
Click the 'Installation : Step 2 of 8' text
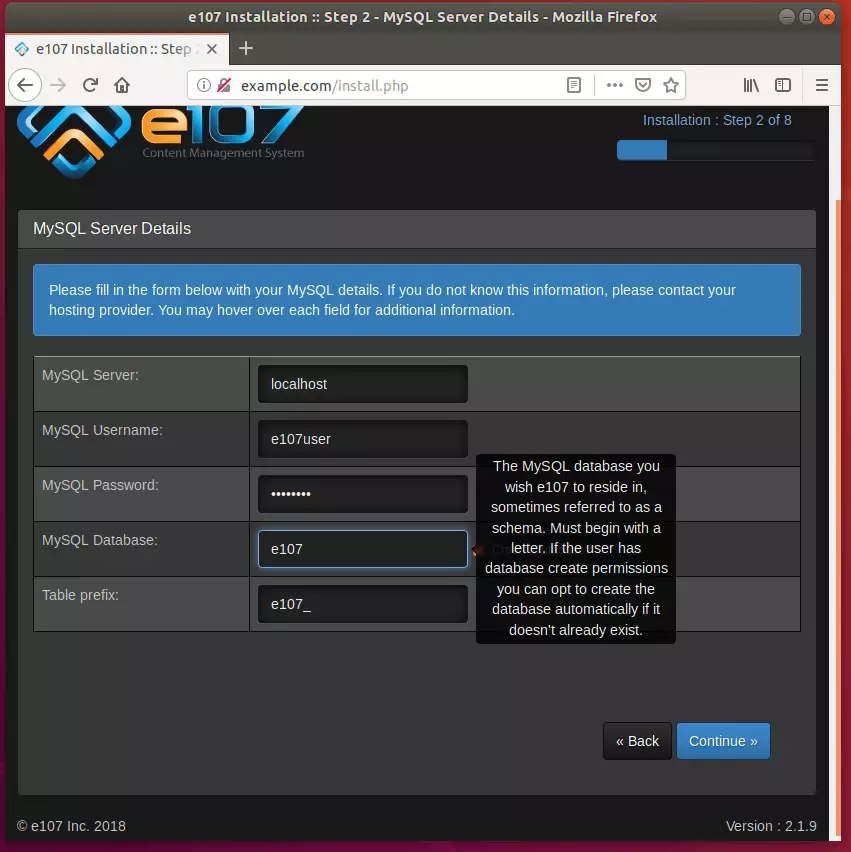(717, 120)
